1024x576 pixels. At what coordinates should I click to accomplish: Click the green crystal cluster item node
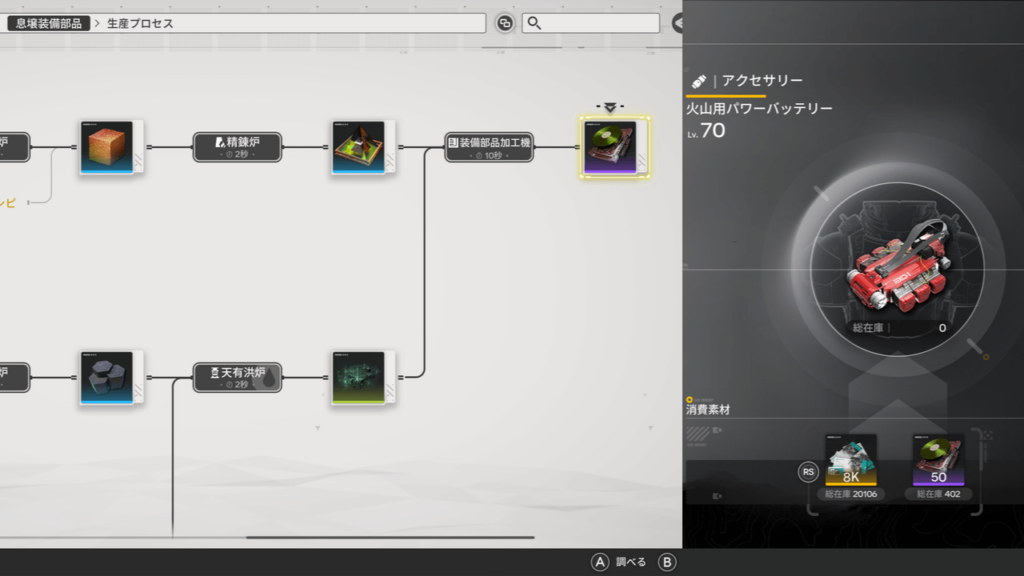tap(361, 377)
